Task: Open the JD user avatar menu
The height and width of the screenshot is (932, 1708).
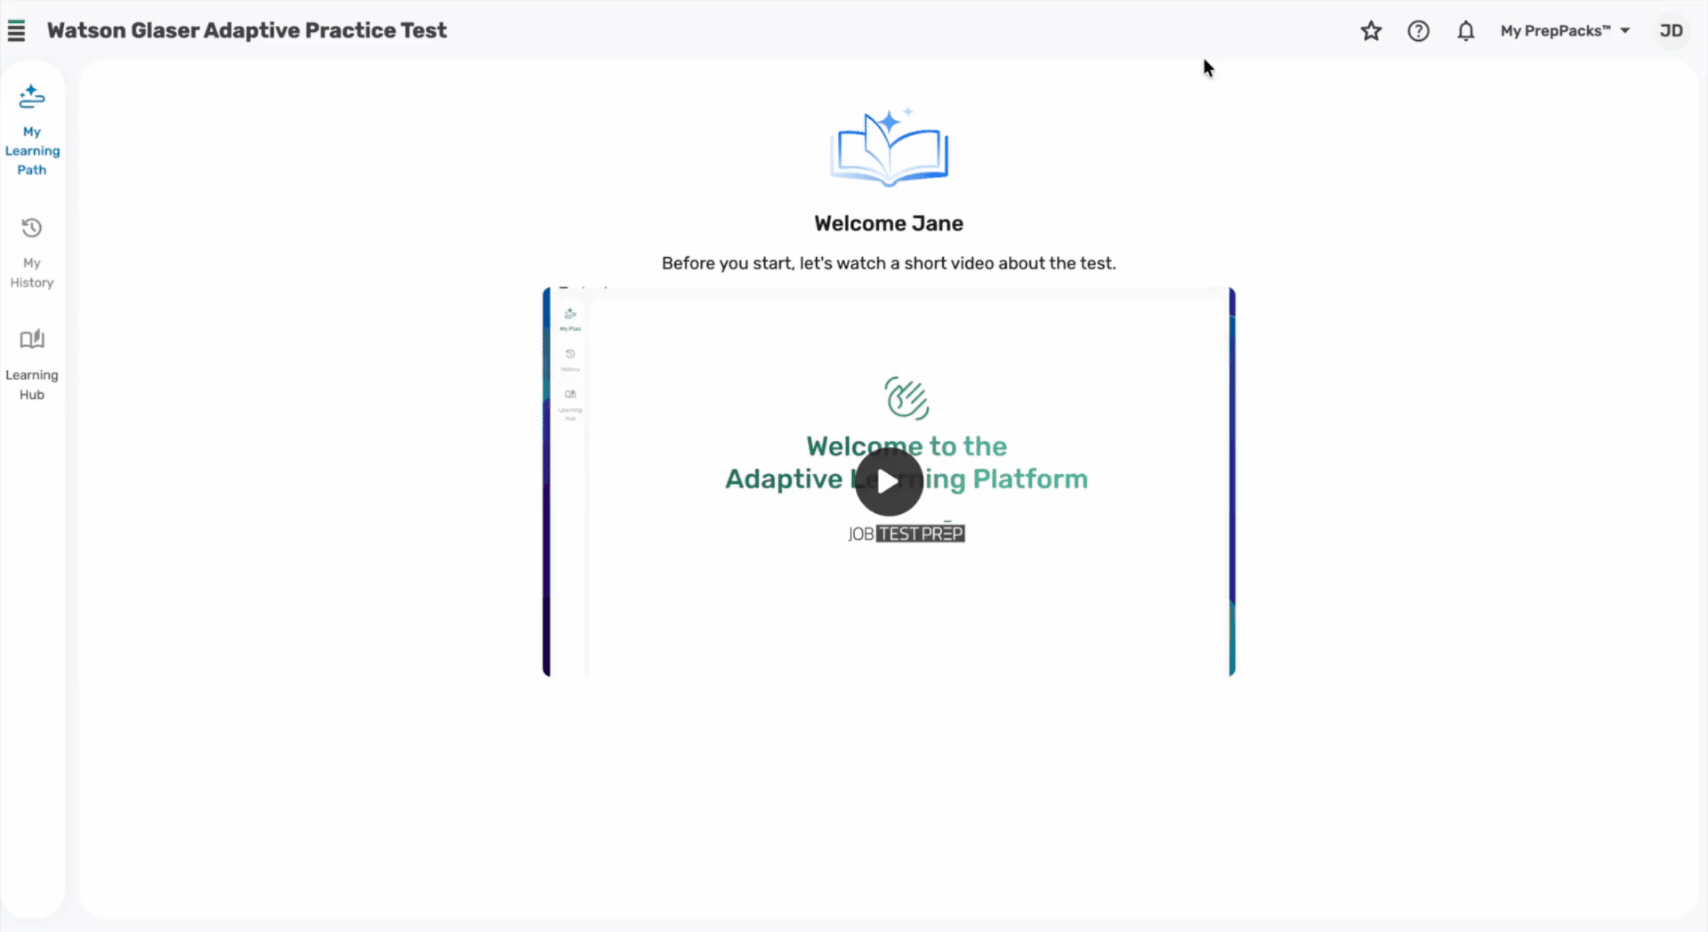Action: click(1671, 31)
